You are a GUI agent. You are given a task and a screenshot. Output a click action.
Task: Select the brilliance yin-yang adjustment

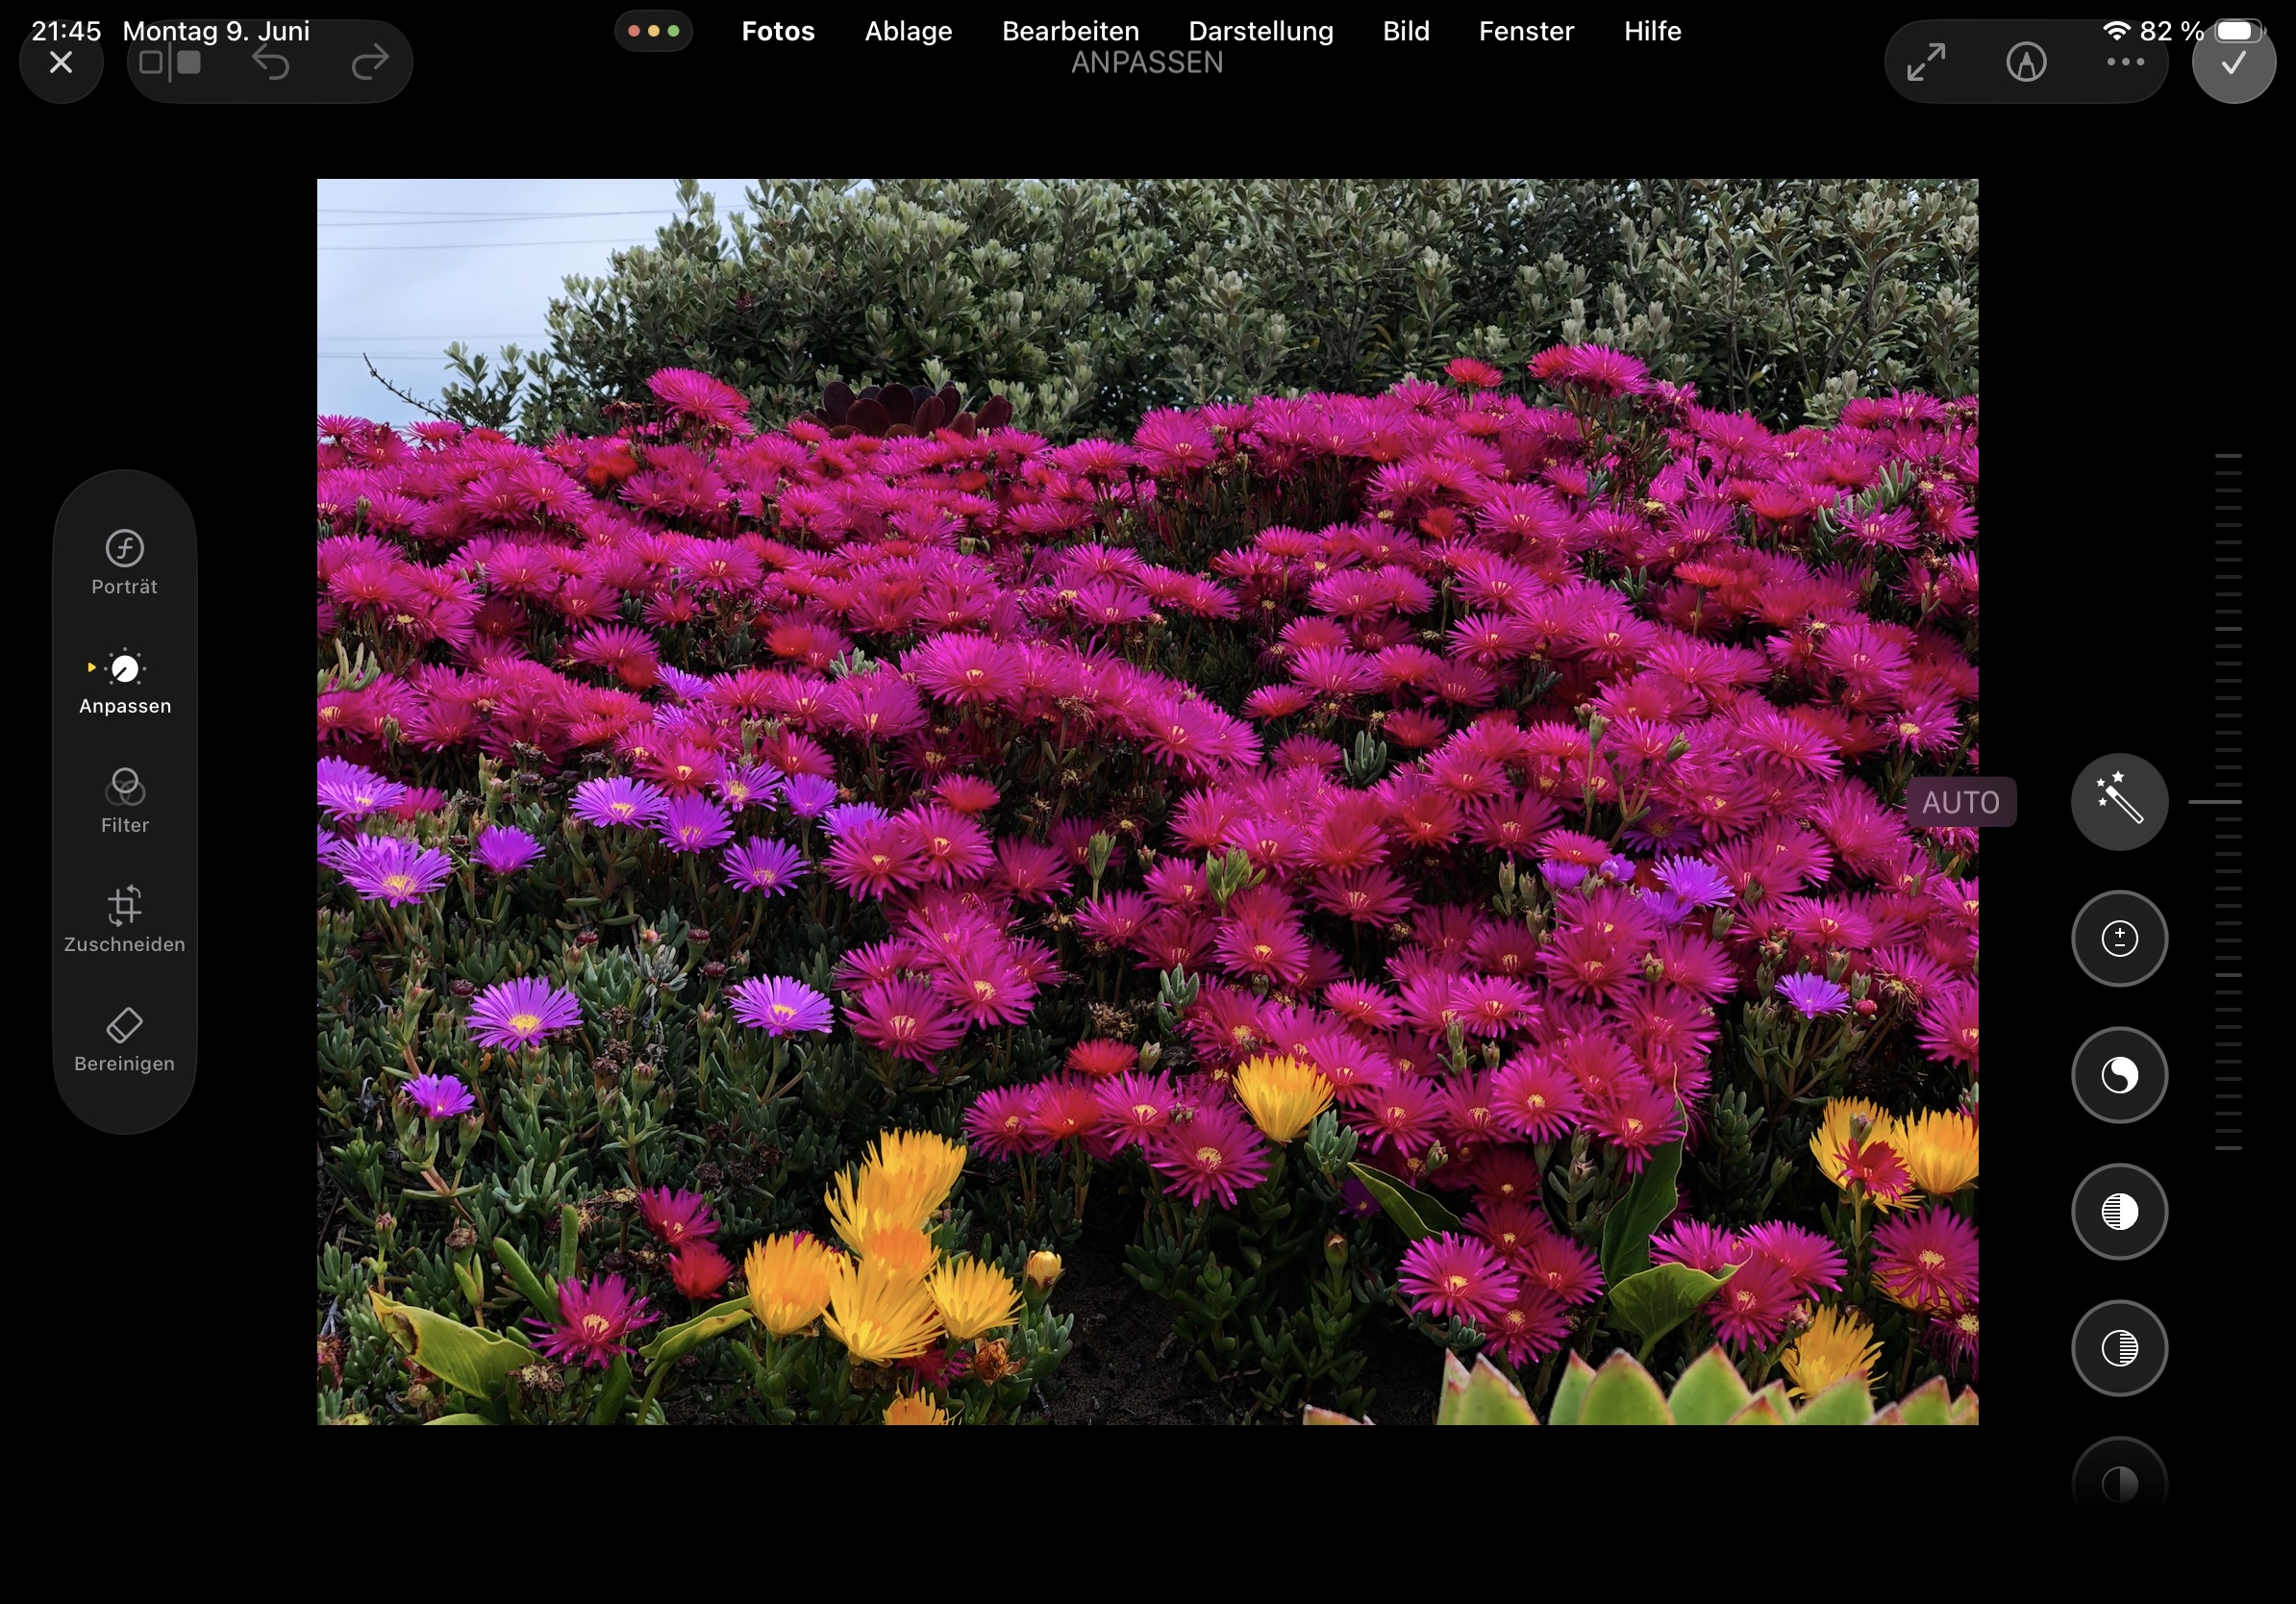tap(2119, 1075)
